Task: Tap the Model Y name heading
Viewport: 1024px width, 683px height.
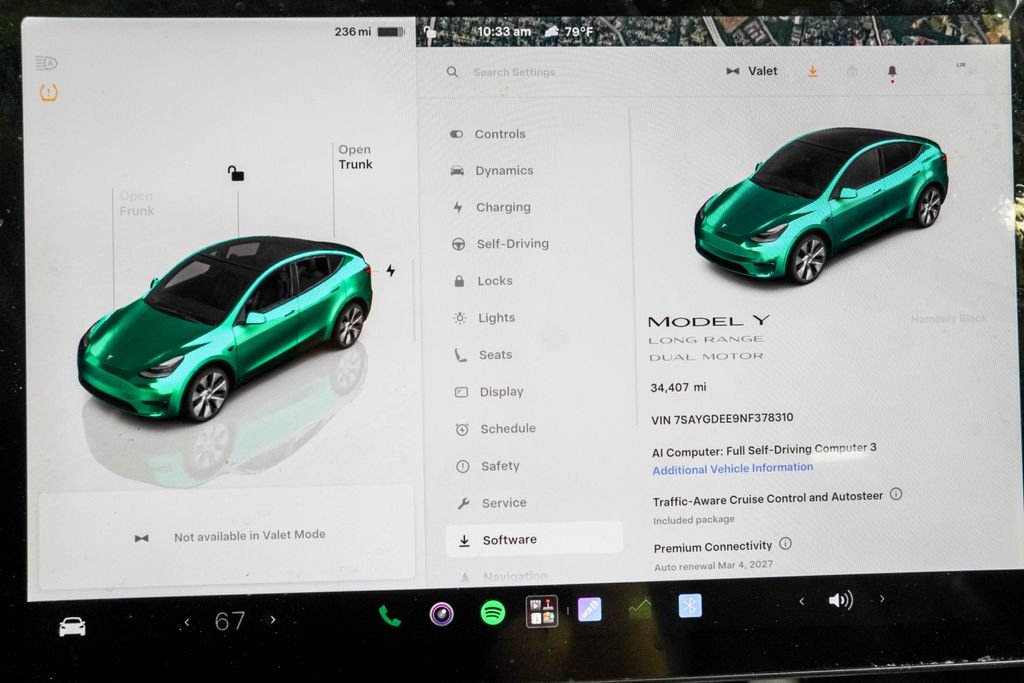Action: point(709,321)
